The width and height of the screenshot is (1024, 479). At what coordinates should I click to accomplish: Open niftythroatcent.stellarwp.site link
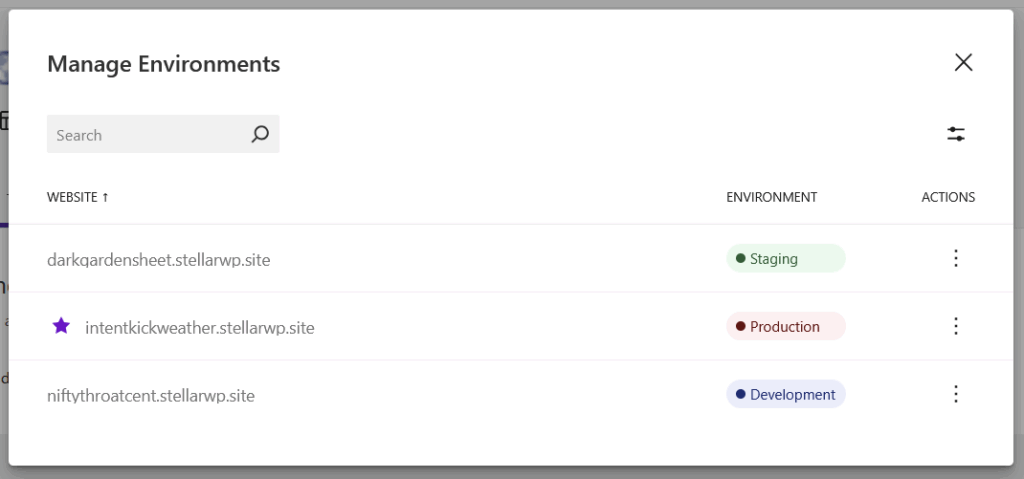click(151, 396)
